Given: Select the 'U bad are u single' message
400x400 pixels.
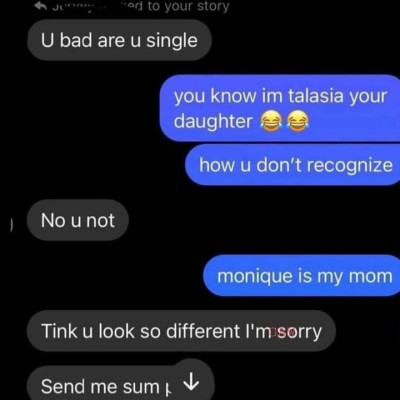Looking at the screenshot, I should point(119,40).
